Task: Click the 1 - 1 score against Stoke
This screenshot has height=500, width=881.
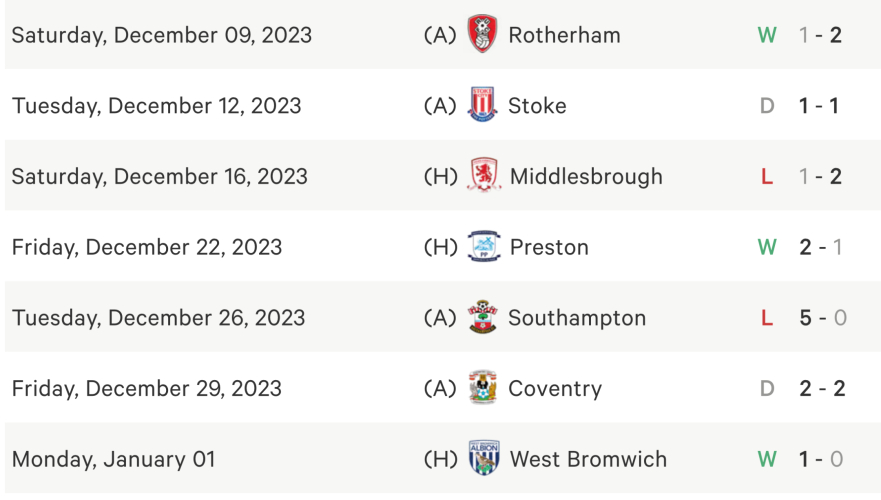Action: [x=820, y=106]
